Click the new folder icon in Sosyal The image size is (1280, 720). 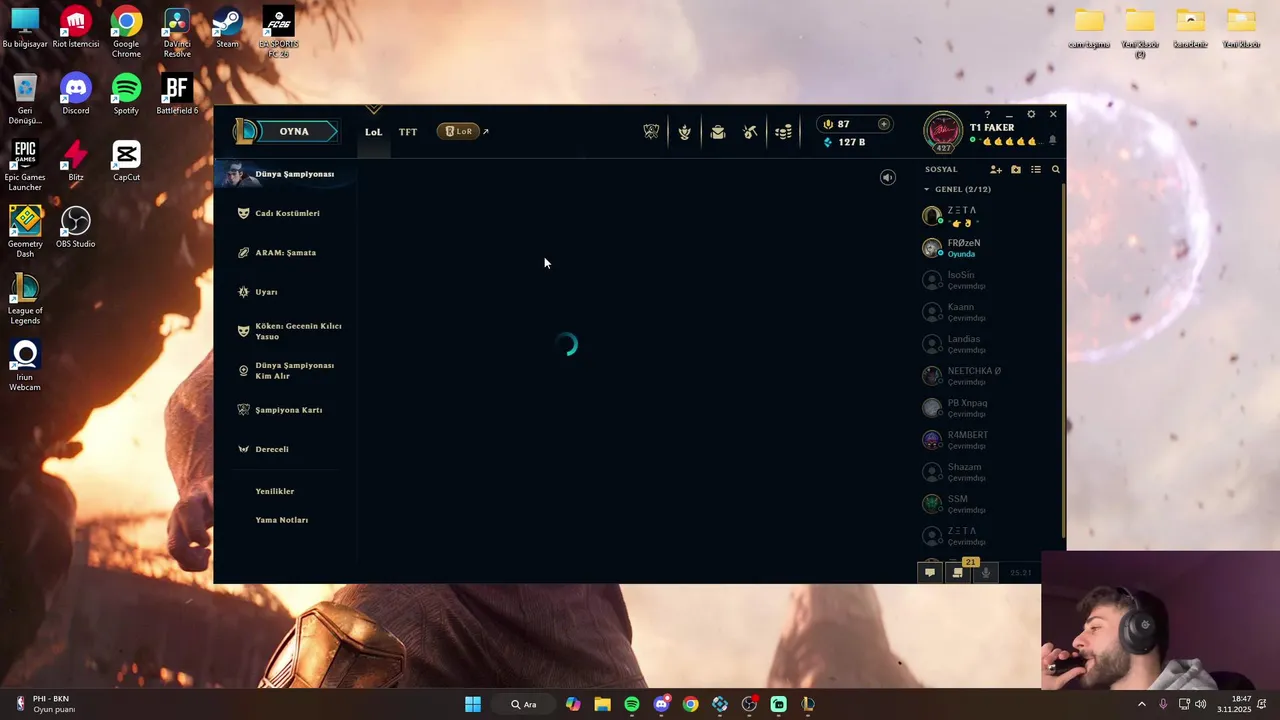pyautogui.click(x=1016, y=170)
